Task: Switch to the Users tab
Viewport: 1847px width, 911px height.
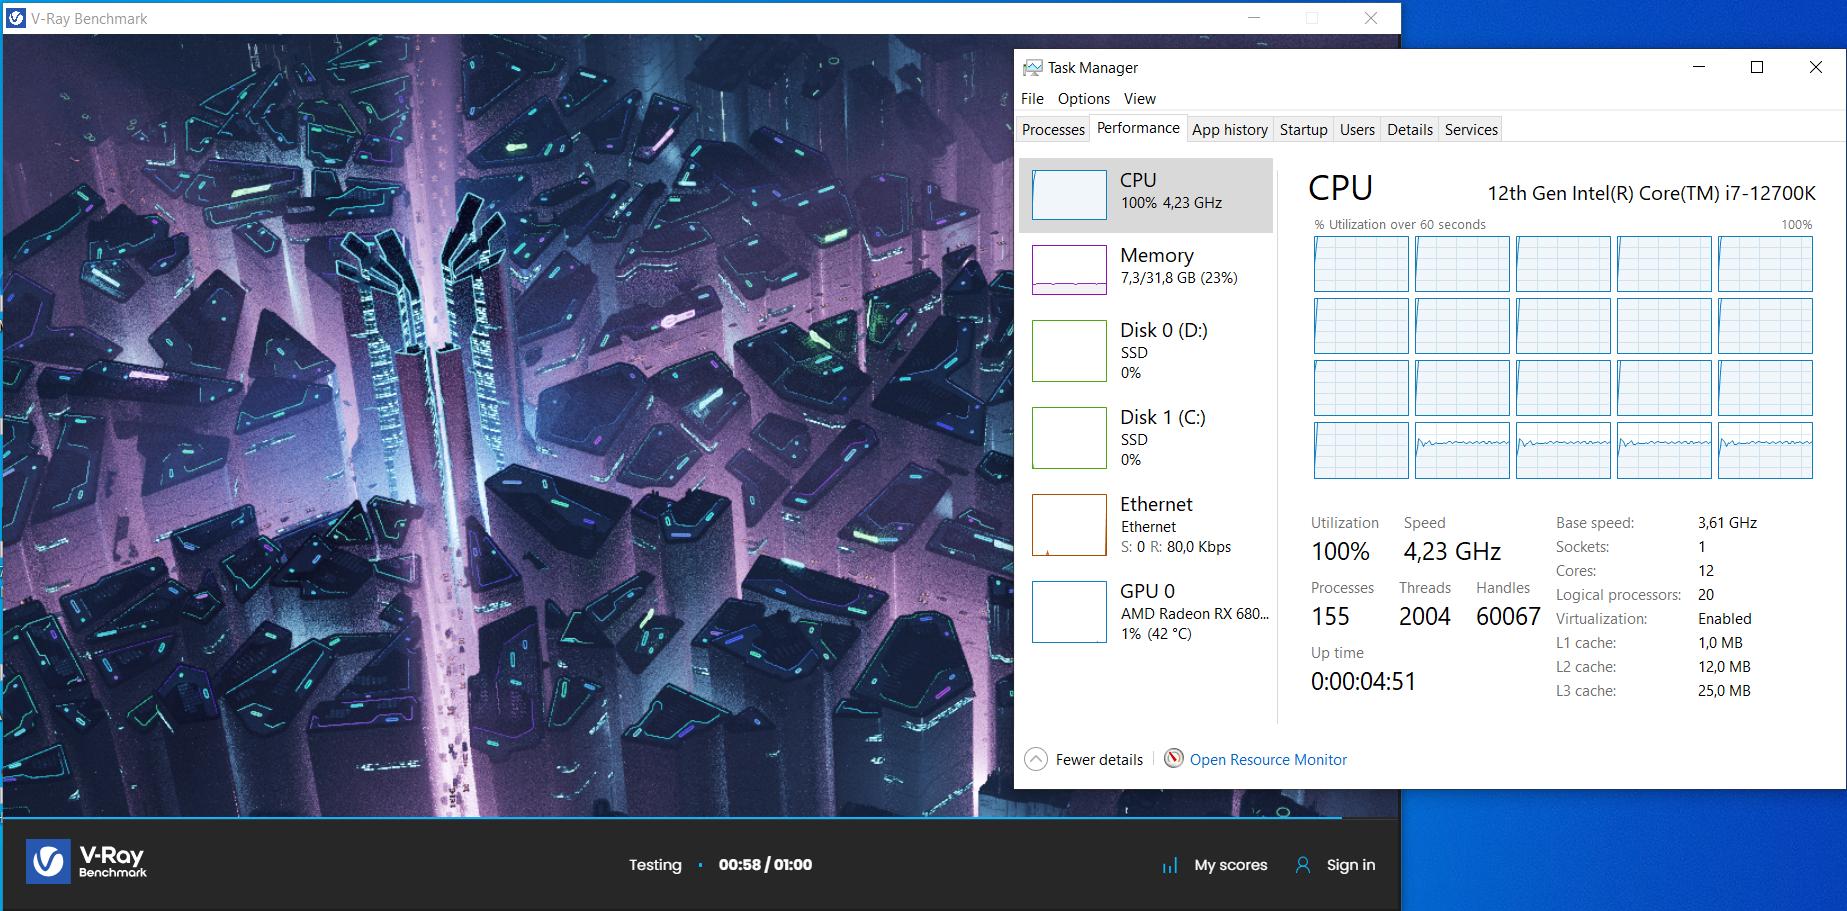Action: [1357, 130]
